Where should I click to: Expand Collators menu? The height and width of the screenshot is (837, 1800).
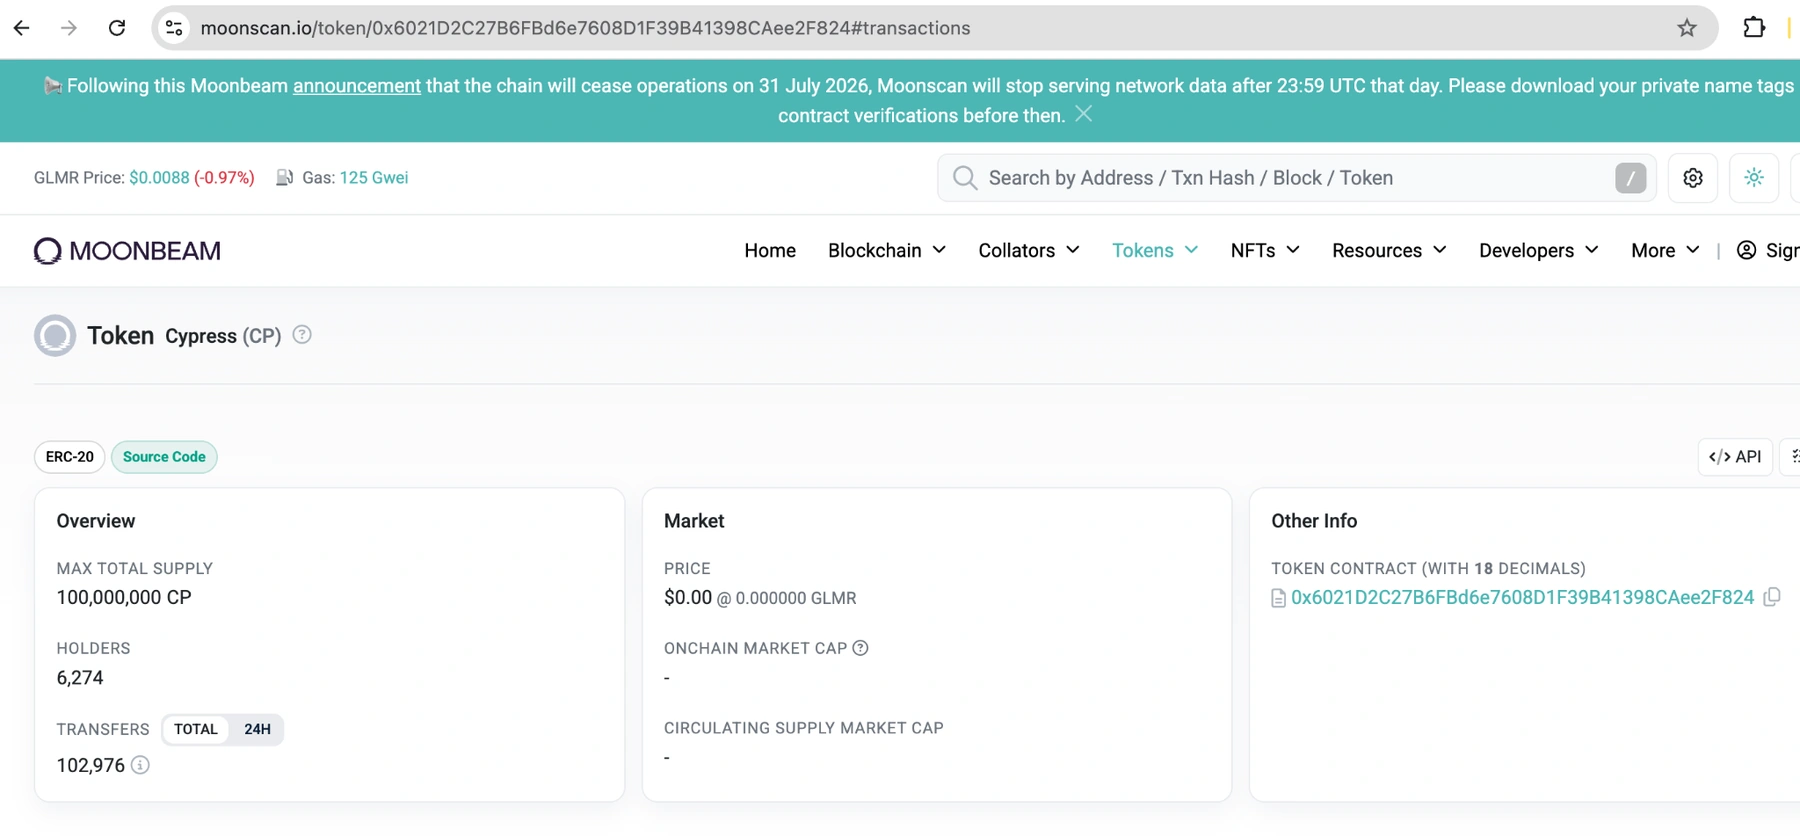pyautogui.click(x=1028, y=251)
